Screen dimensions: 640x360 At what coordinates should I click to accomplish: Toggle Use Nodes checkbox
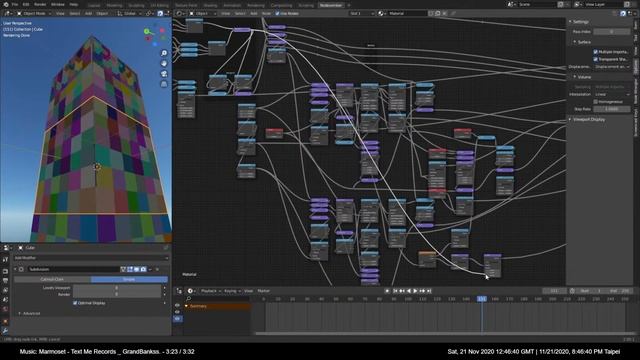(278, 13)
